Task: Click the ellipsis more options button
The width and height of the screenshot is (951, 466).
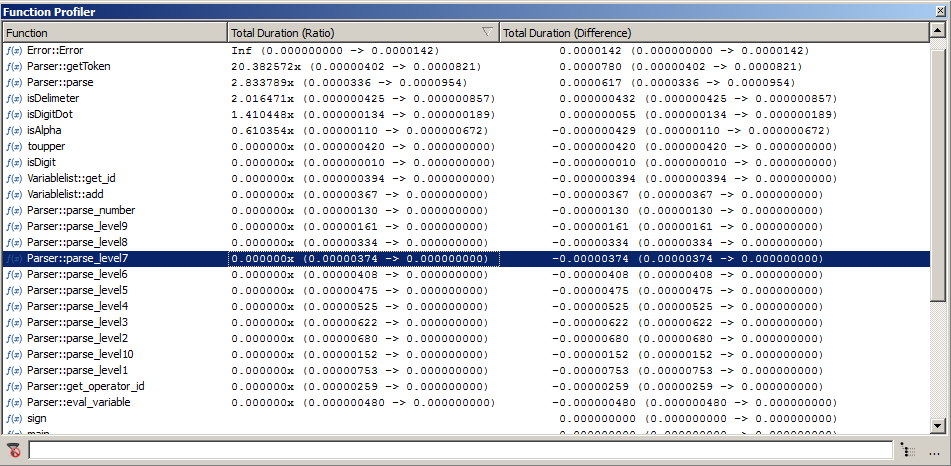Action: 934,451
